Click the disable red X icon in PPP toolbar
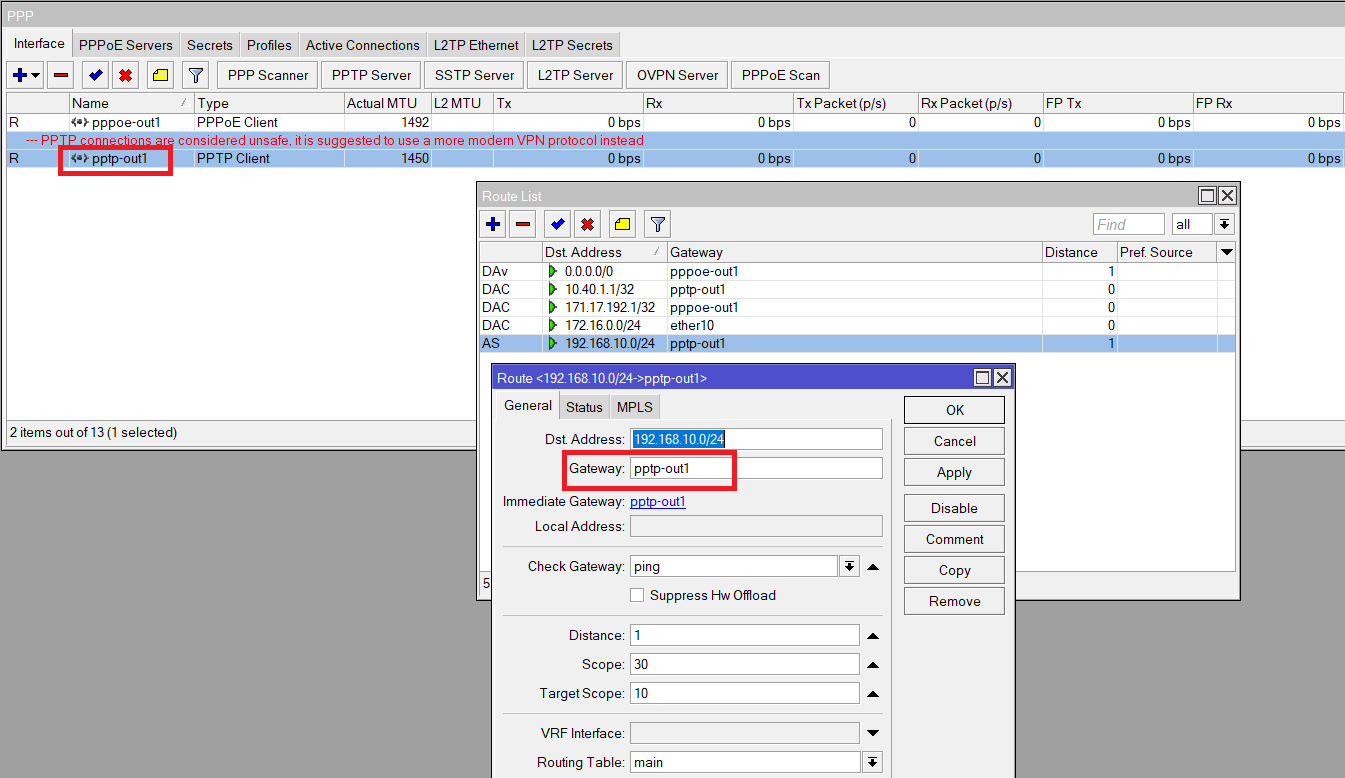Viewport: 1345px width, 778px height. point(125,75)
